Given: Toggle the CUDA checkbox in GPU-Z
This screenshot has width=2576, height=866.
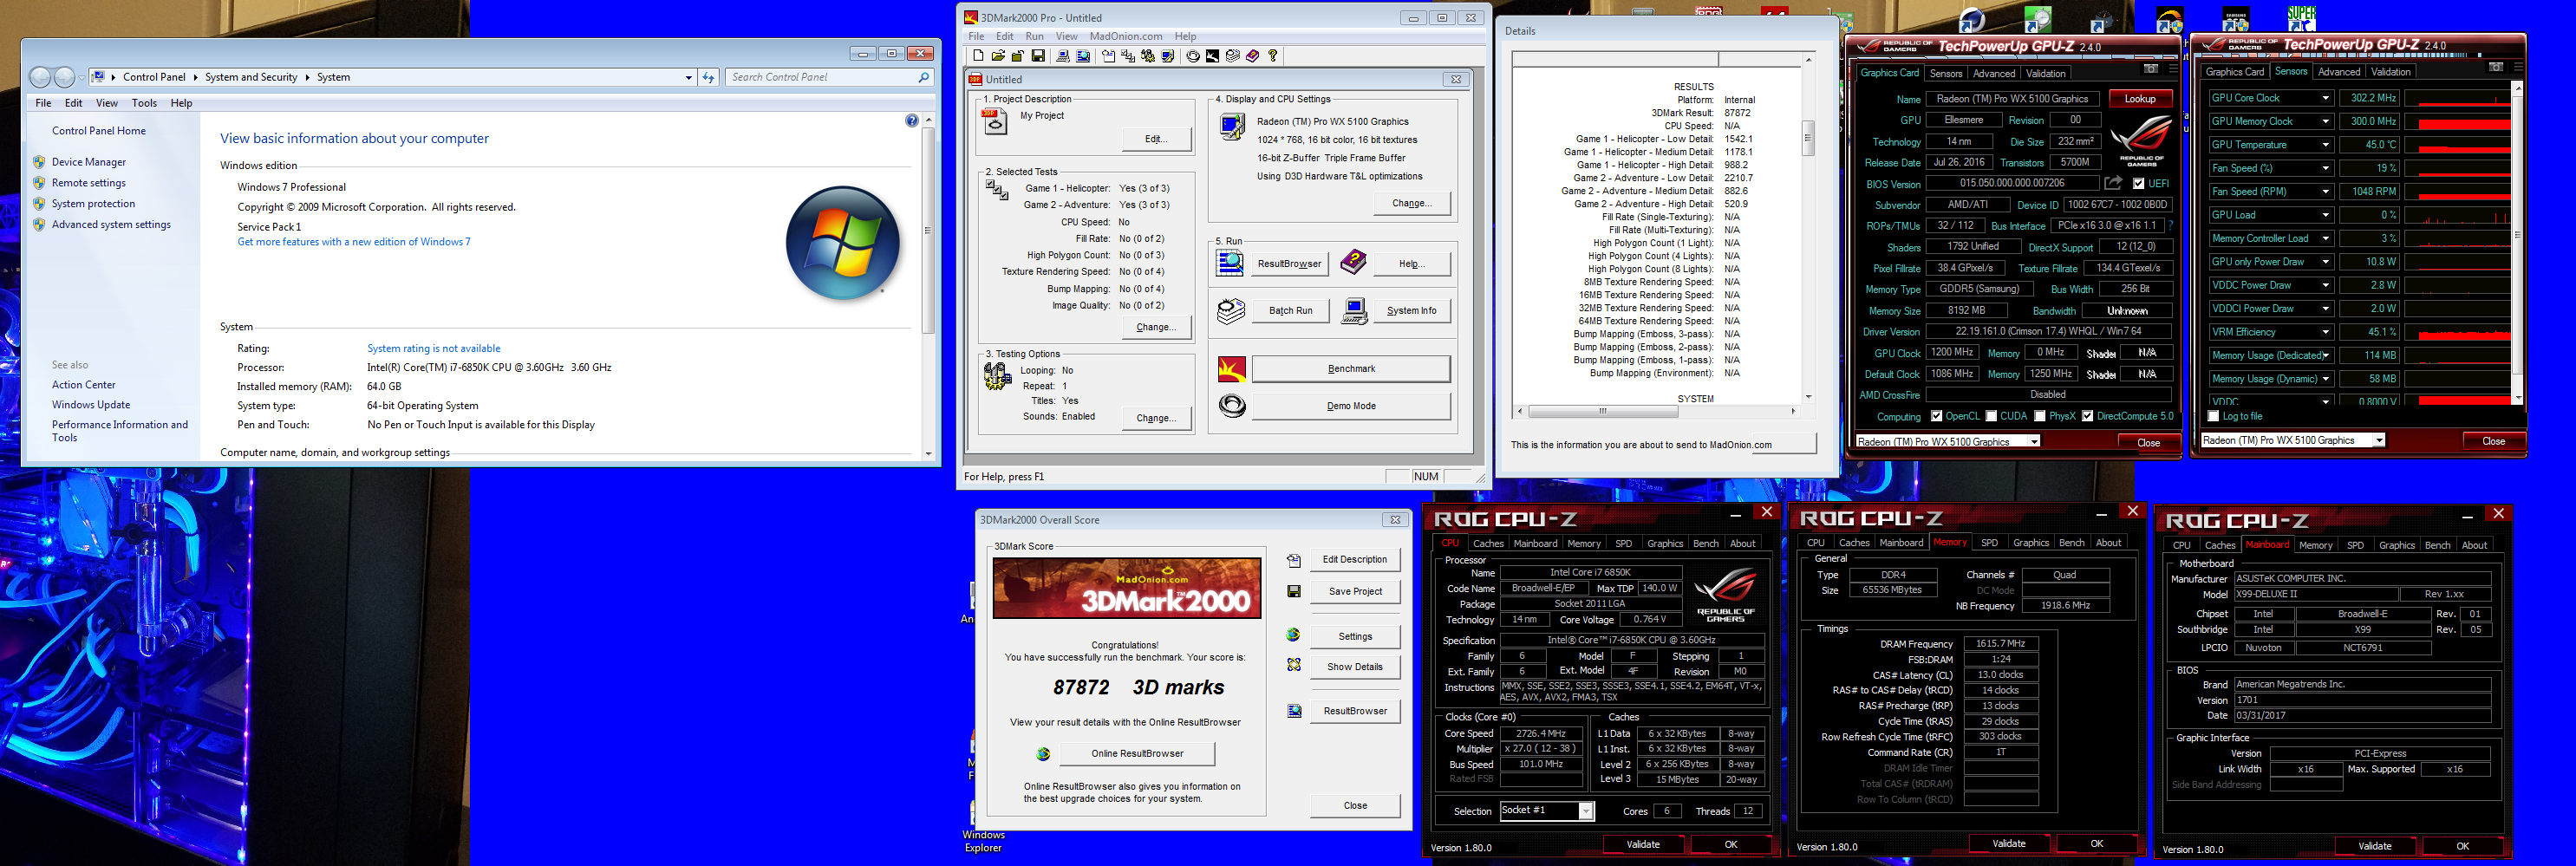Looking at the screenshot, I should 1991,416.
